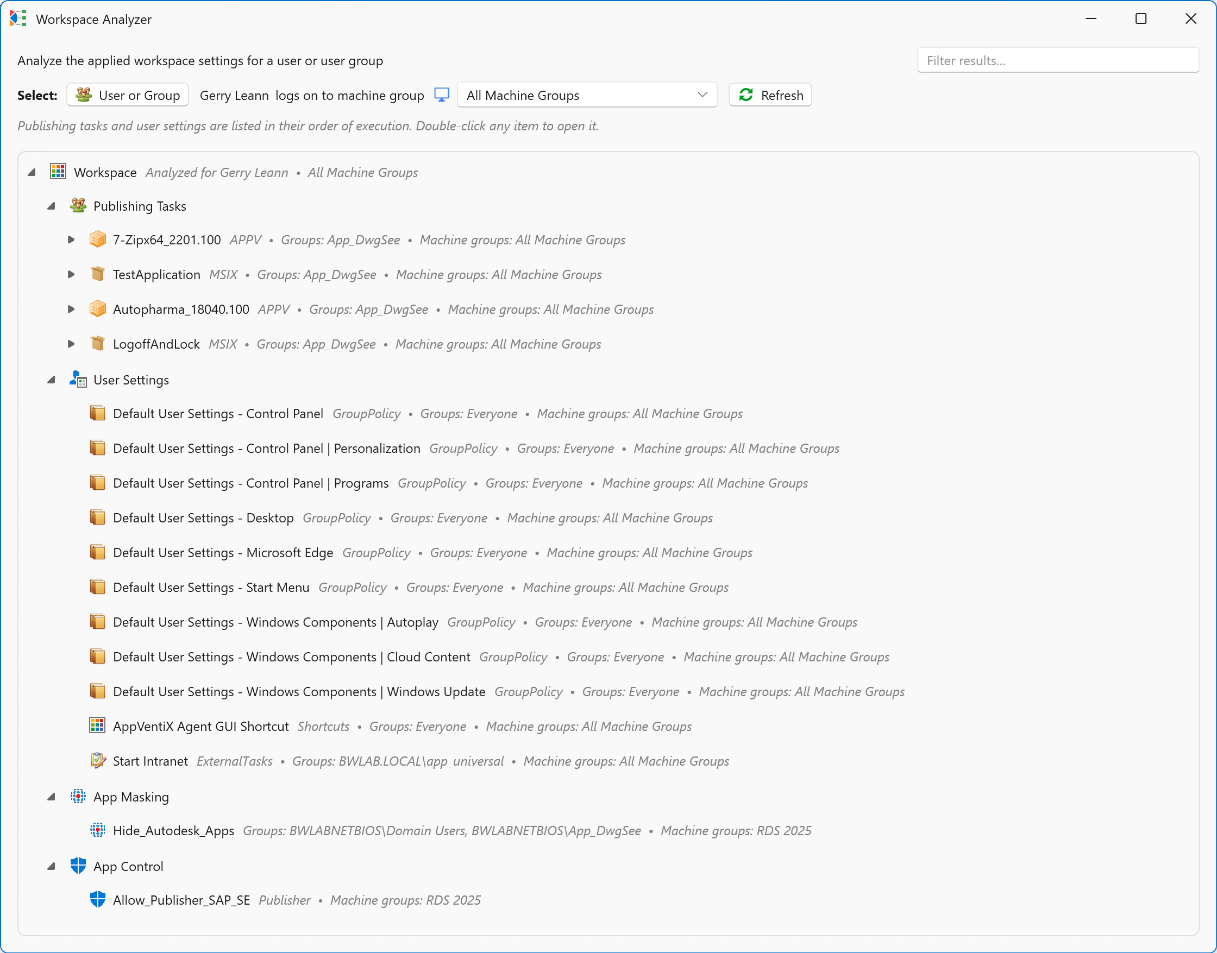The image size is (1217, 953).
Task: Collapse the App Masking node
Action: (x=51, y=797)
